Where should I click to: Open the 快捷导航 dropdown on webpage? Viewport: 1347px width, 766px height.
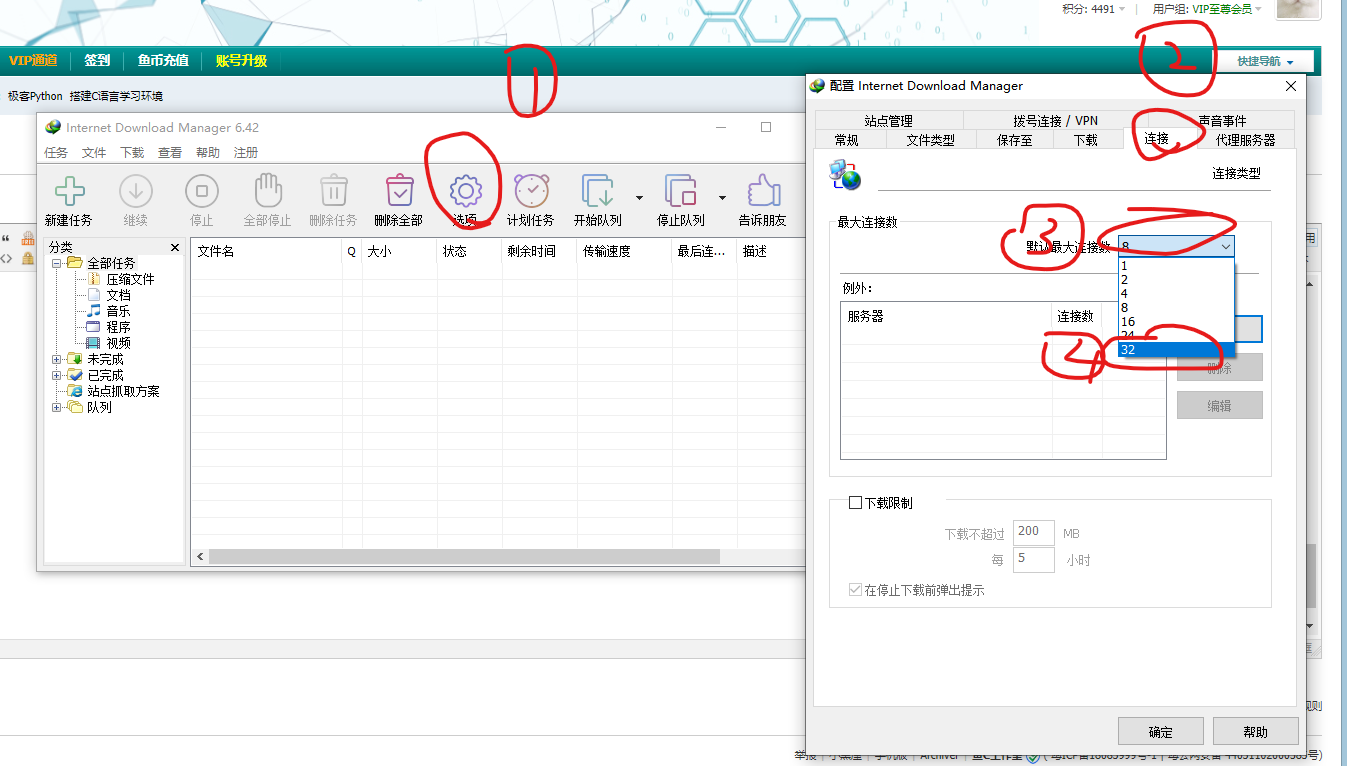point(1265,61)
